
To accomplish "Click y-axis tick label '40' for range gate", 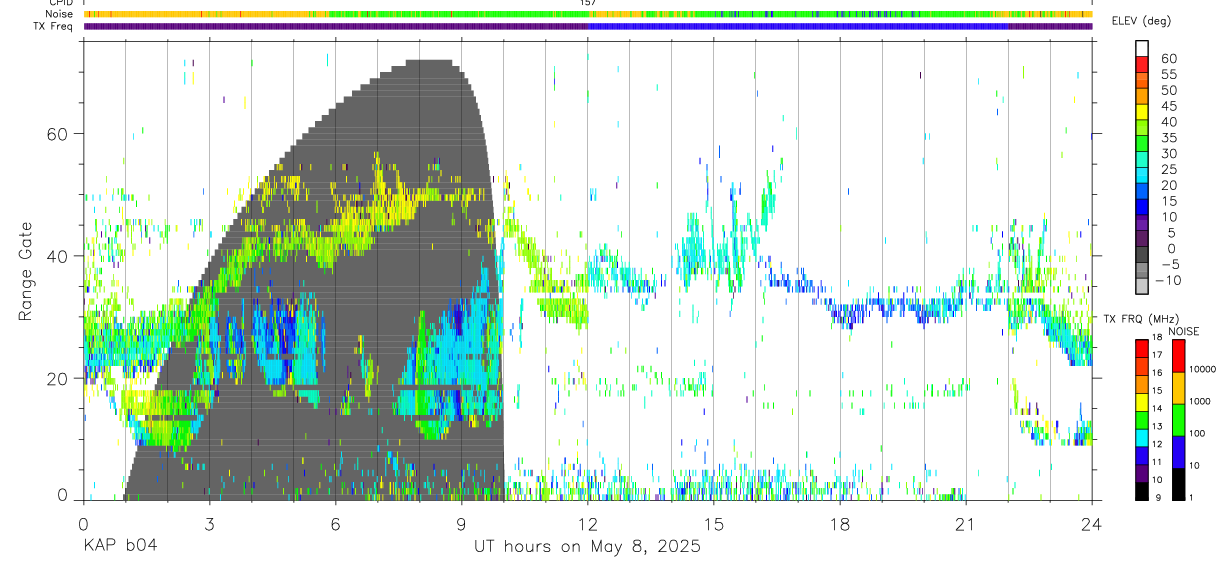I will point(56,256).
